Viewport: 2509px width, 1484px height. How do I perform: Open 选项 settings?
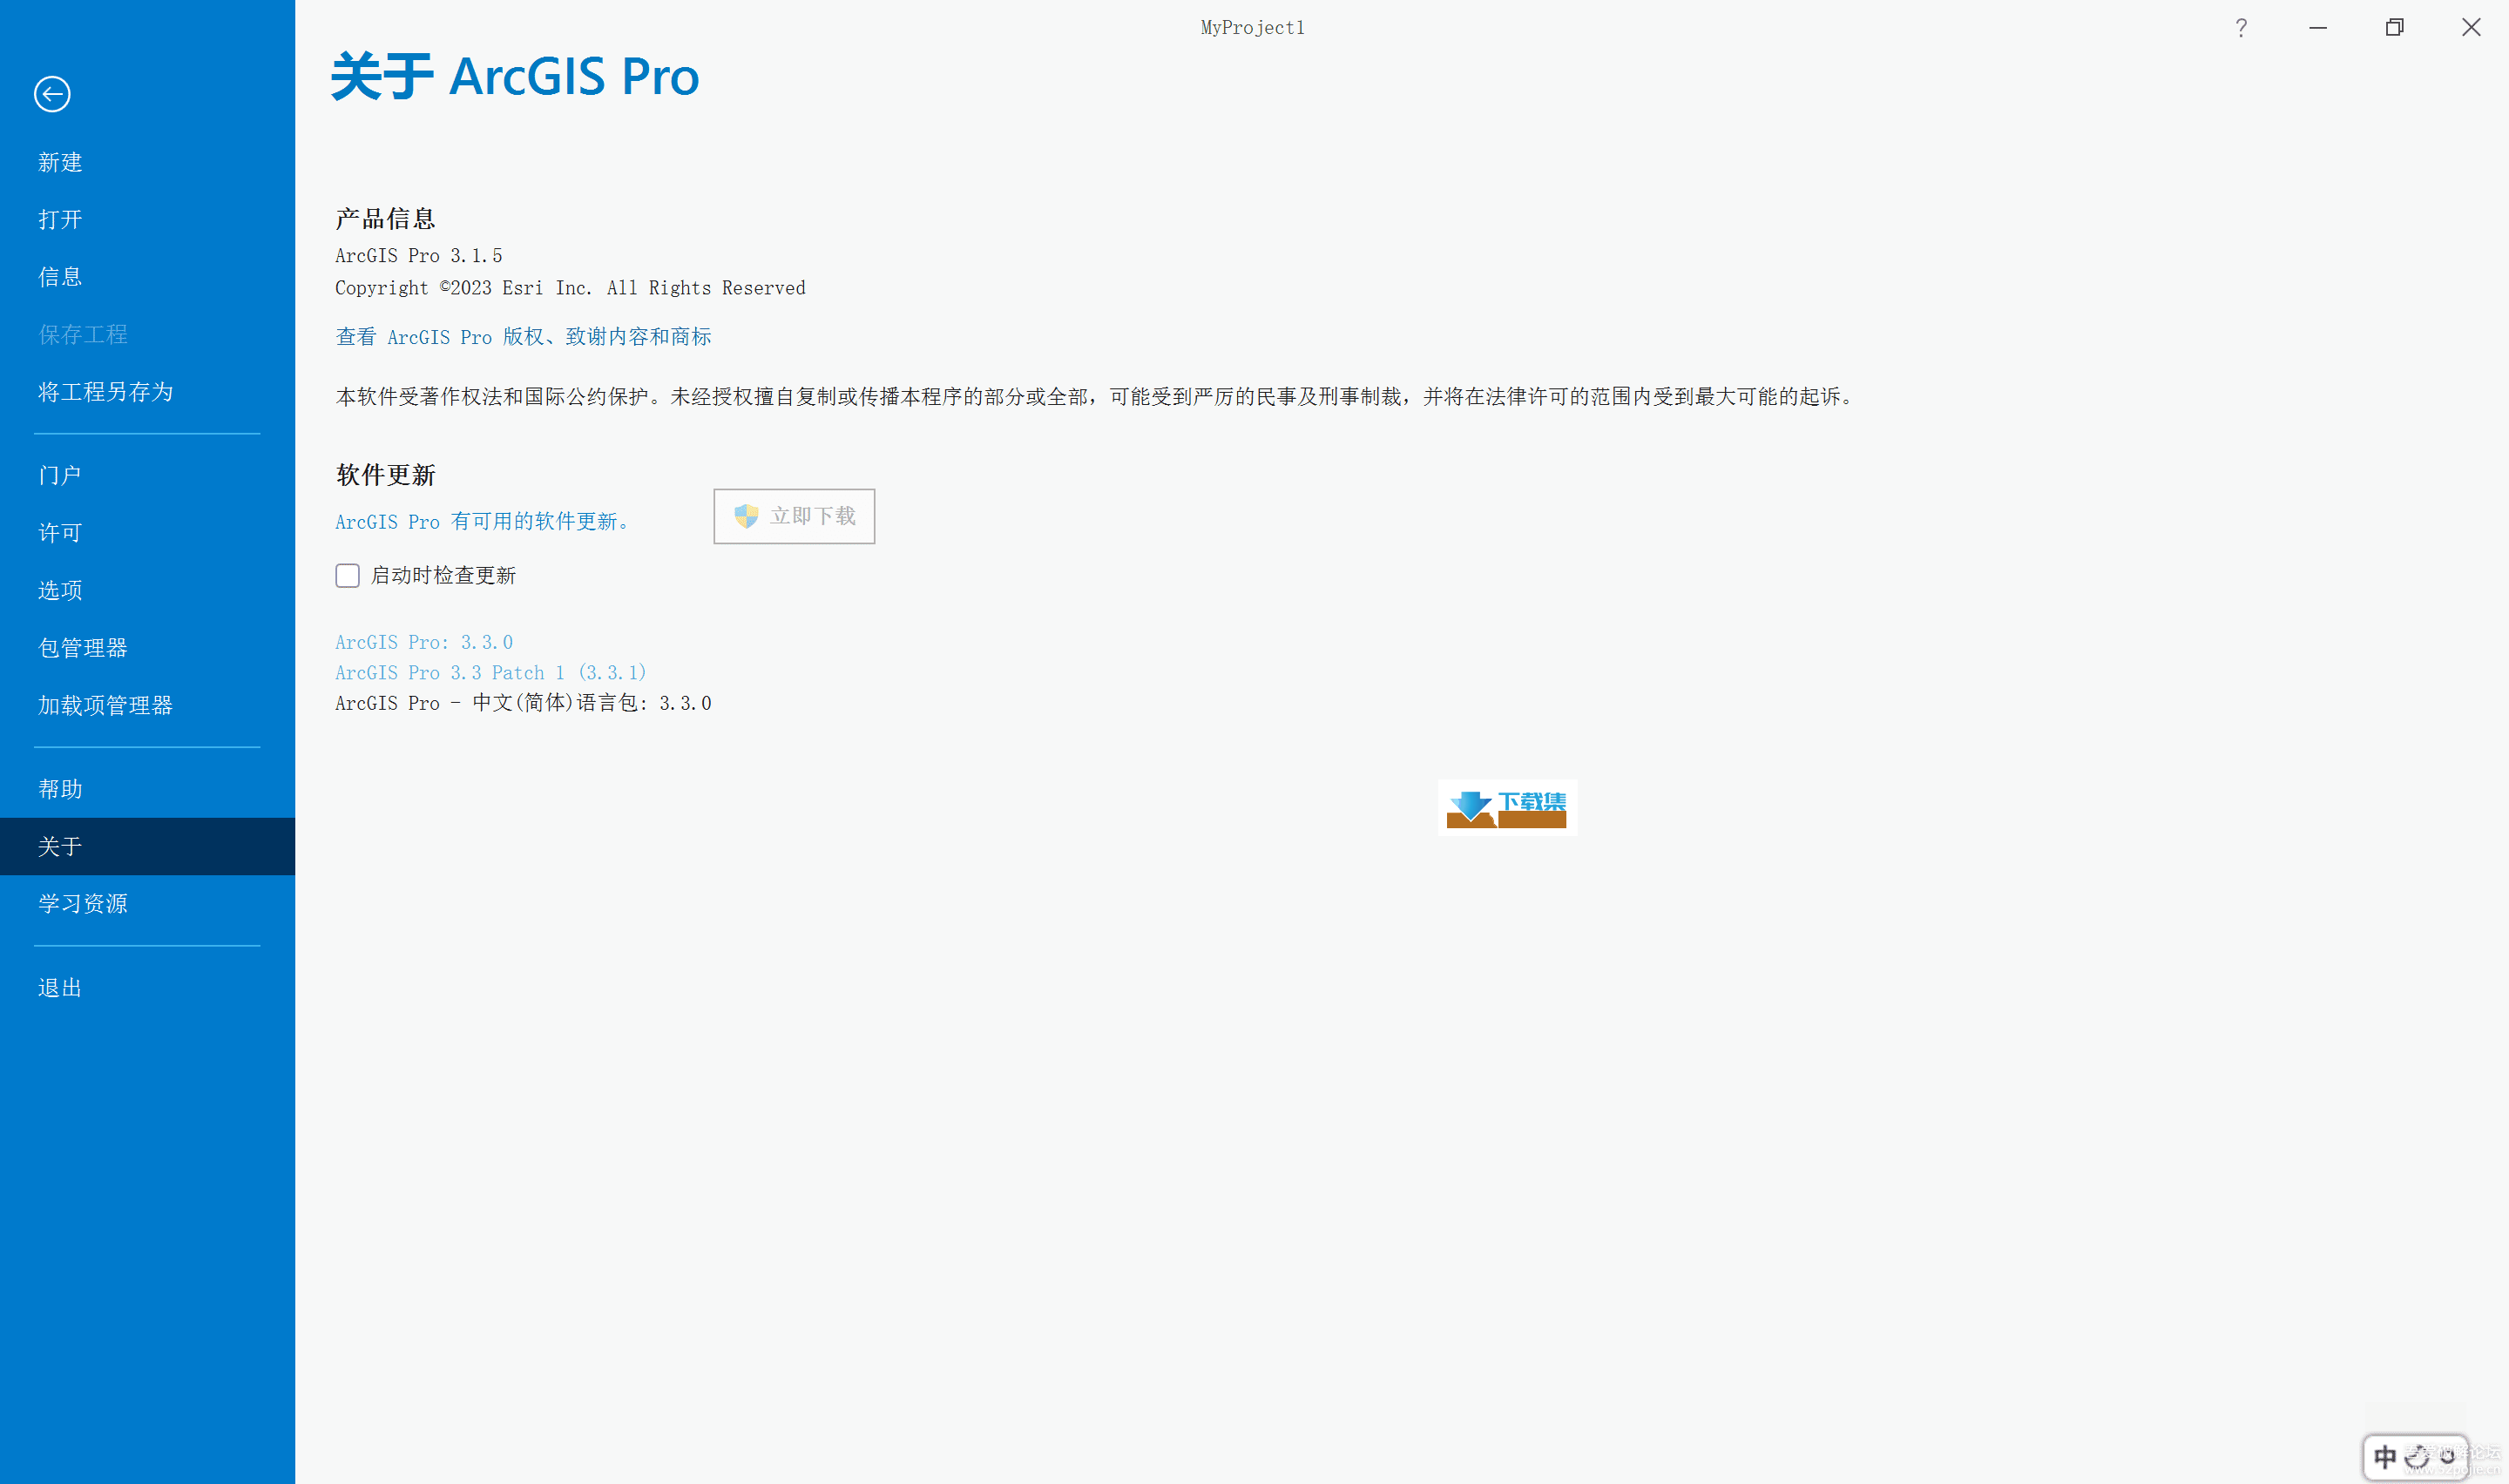(147, 590)
